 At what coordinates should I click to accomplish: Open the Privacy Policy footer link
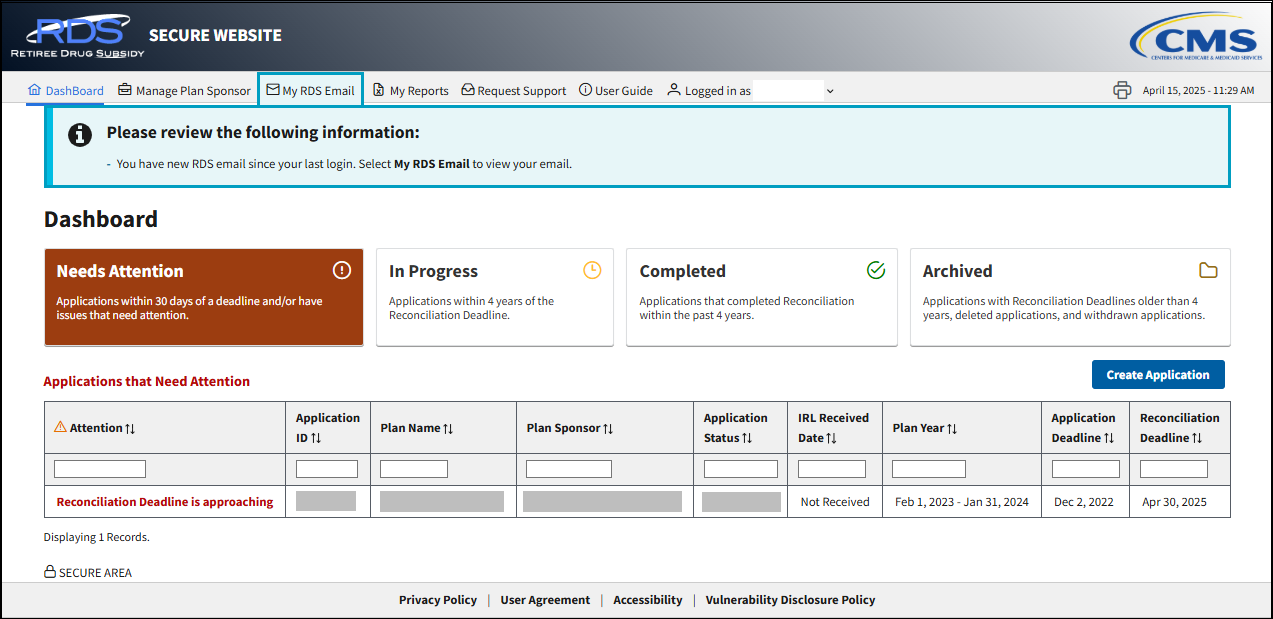pyautogui.click(x=437, y=600)
